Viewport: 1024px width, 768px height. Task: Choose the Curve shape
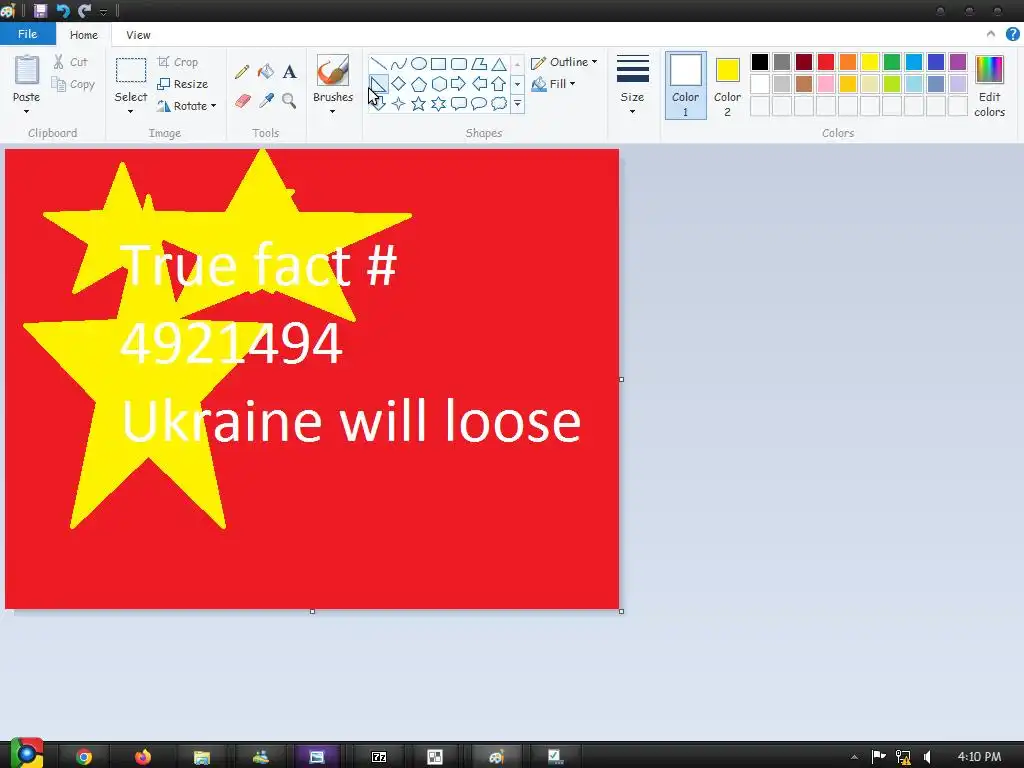(398, 64)
